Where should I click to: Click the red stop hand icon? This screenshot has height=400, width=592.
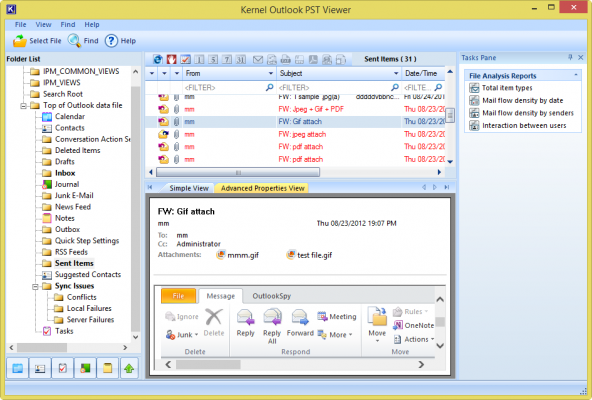171,59
